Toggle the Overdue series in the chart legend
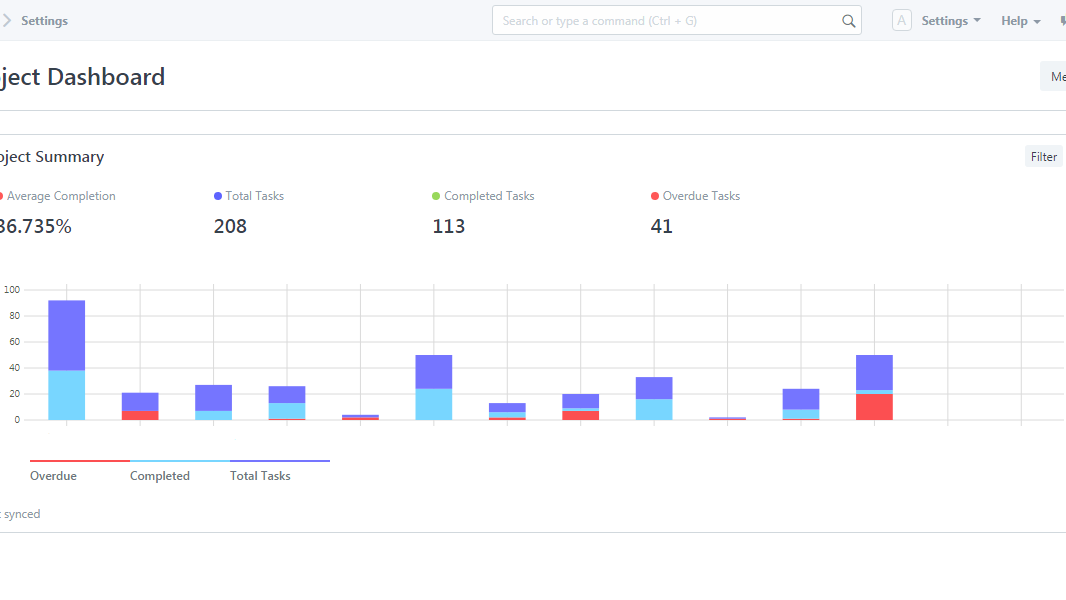The height and width of the screenshot is (600, 1066). (54, 476)
